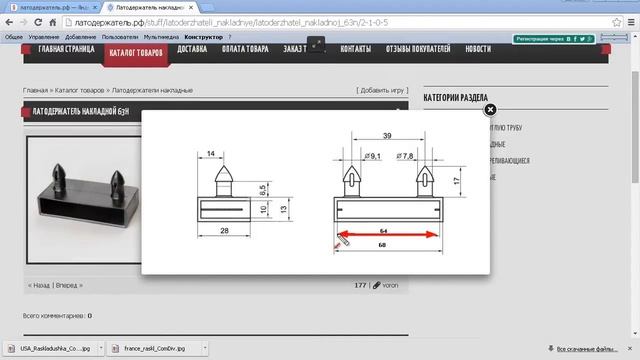Click the pencil edit icon beside voron
The width and height of the screenshot is (640, 360).
tap(376, 285)
